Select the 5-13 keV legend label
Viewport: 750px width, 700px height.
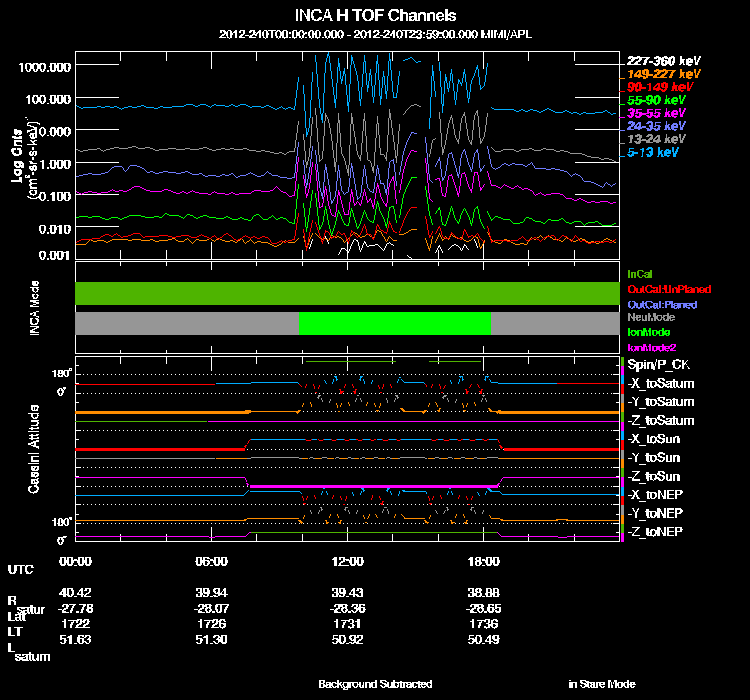tap(652, 152)
